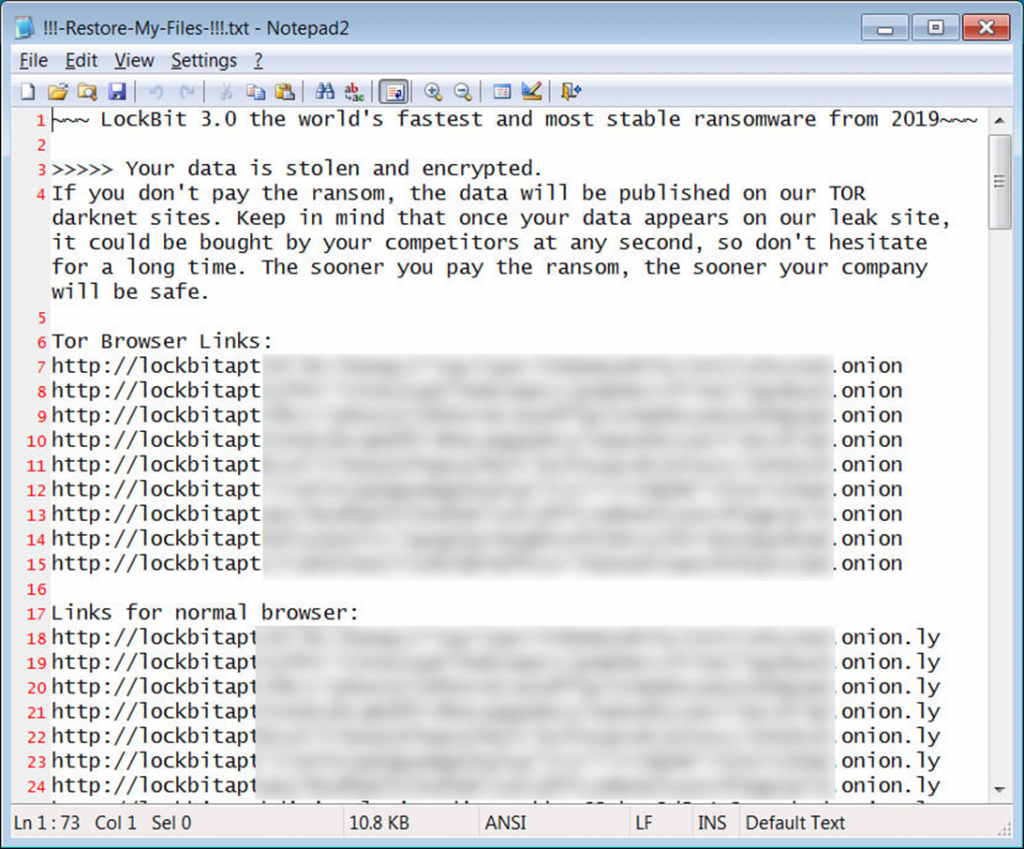Click the Save floppy disk icon
This screenshot has height=849, width=1024.
click(x=116, y=92)
